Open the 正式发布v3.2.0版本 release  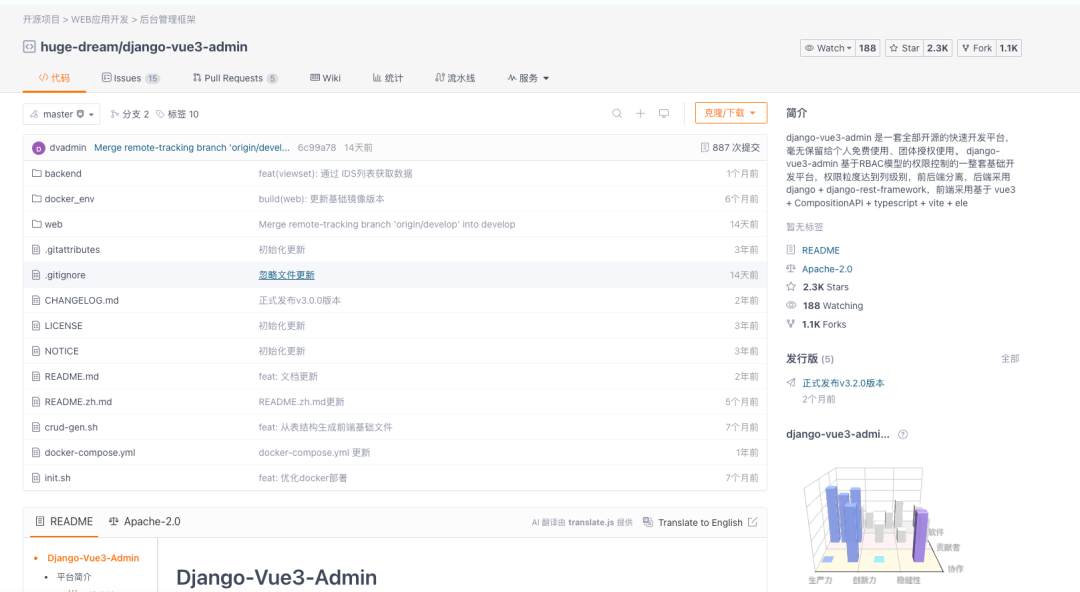point(843,383)
